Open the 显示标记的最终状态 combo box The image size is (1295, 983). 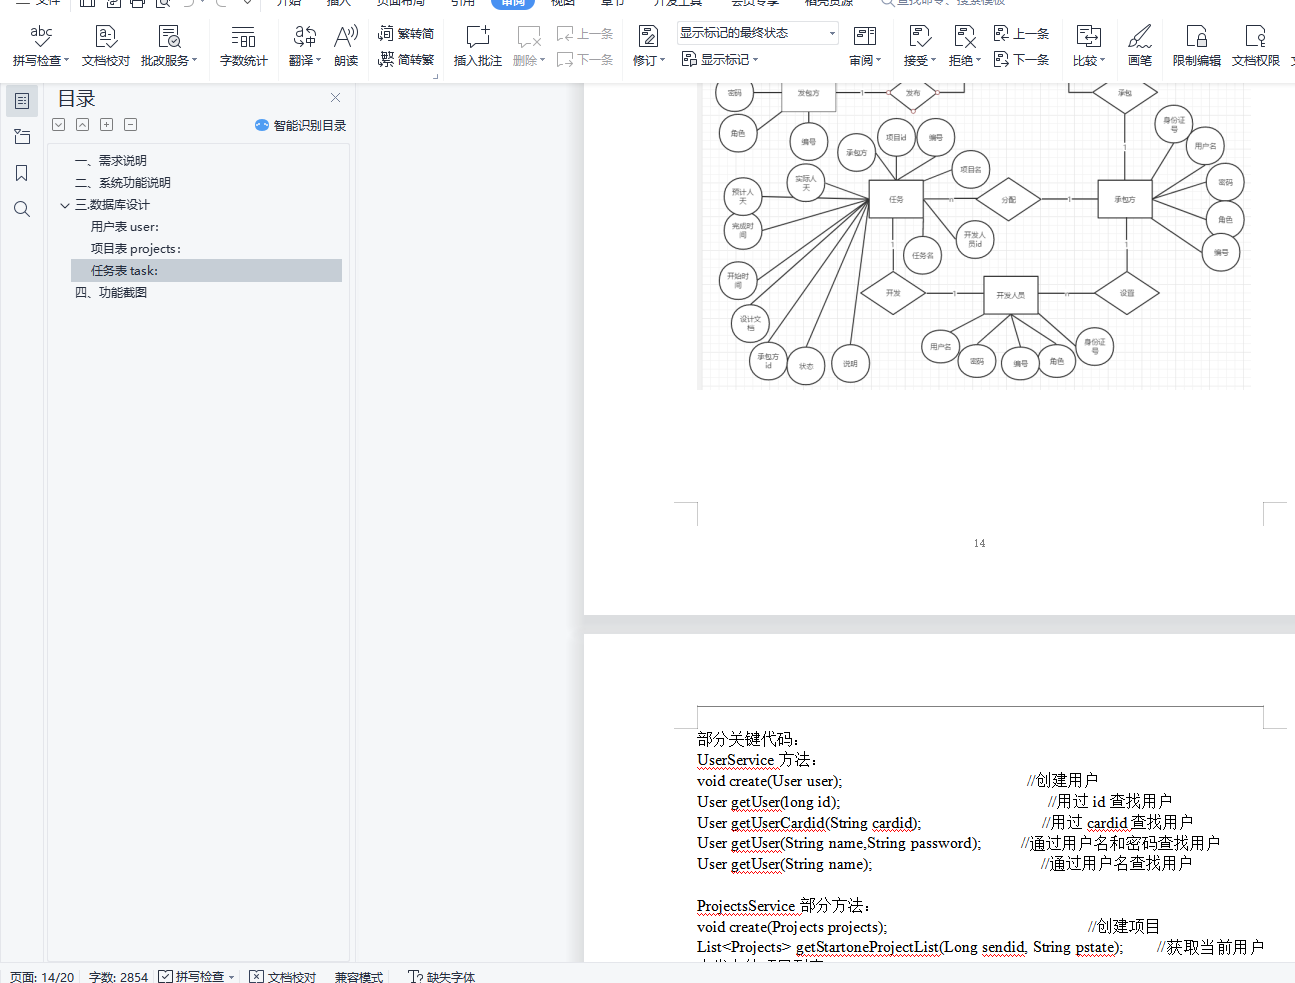pyautogui.click(x=757, y=33)
